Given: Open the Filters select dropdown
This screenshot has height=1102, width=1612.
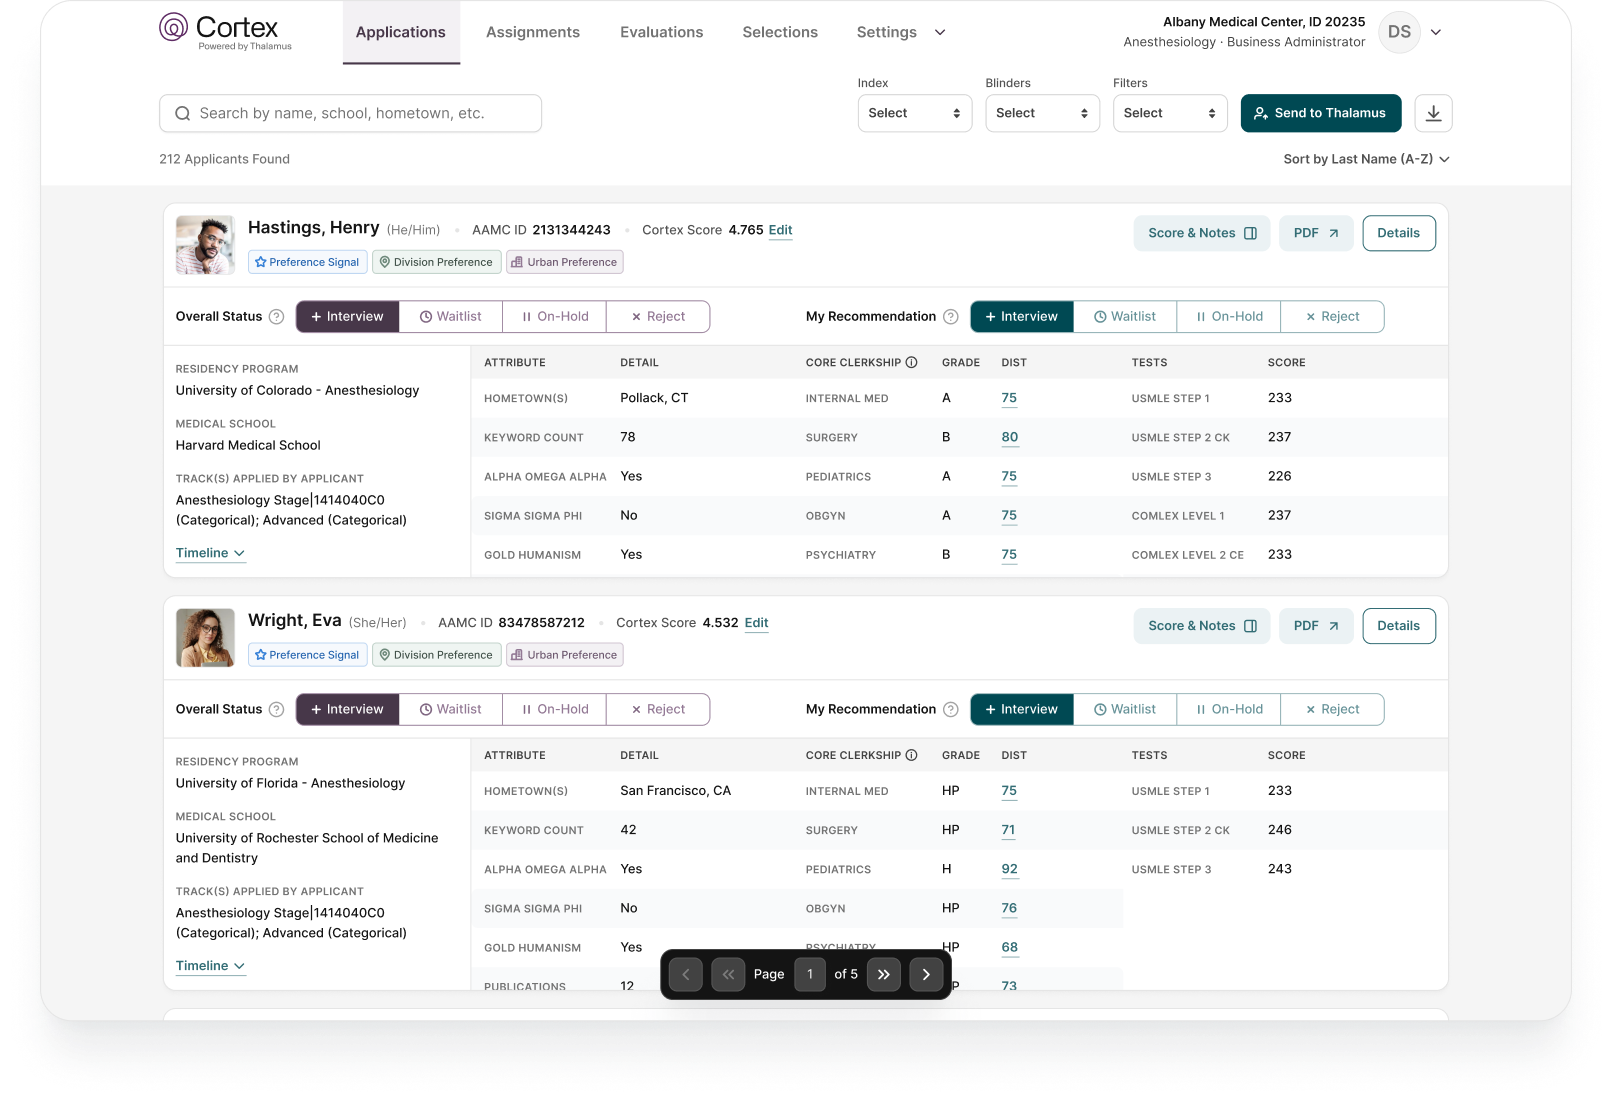Looking at the screenshot, I should point(1169,113).
